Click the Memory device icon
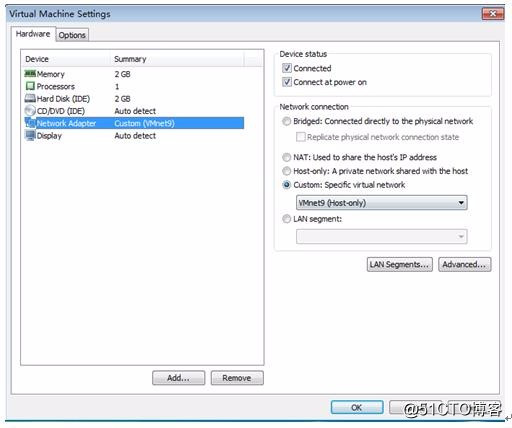 pos(30,74)
